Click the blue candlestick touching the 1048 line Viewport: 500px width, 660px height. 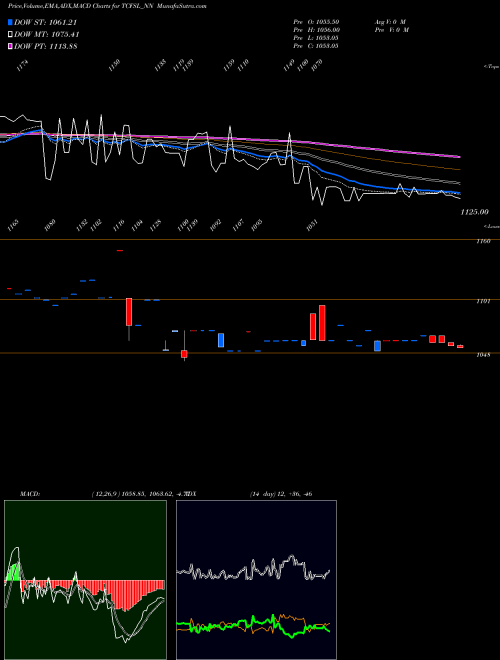point(378,346)
